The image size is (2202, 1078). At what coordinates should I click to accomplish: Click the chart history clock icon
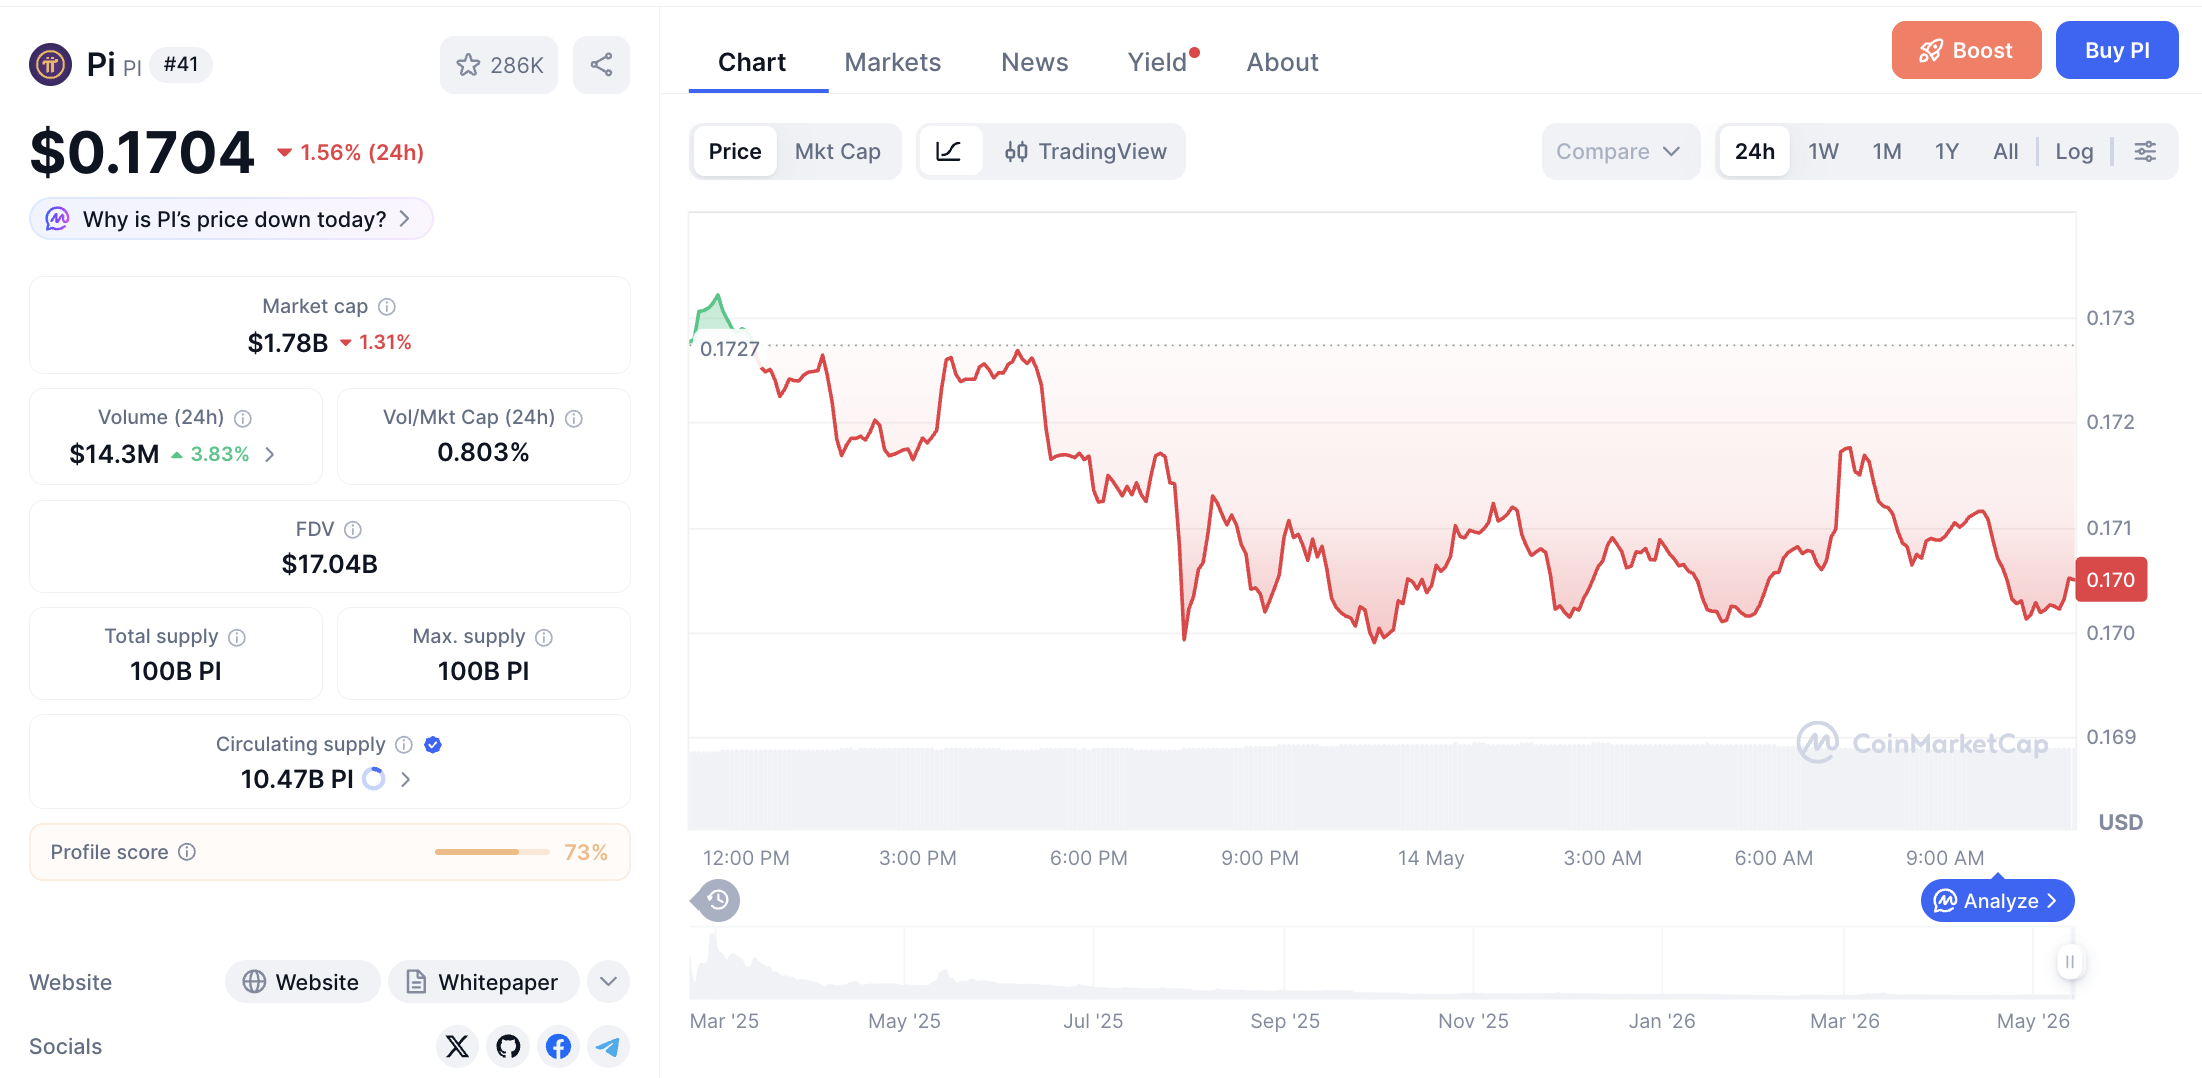pos(718,900)
